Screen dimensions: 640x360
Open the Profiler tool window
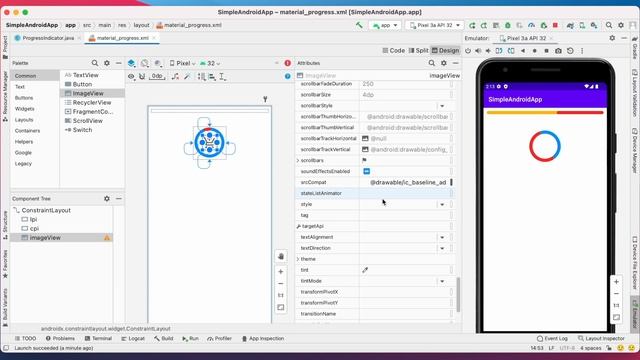[x=220, y=339]
